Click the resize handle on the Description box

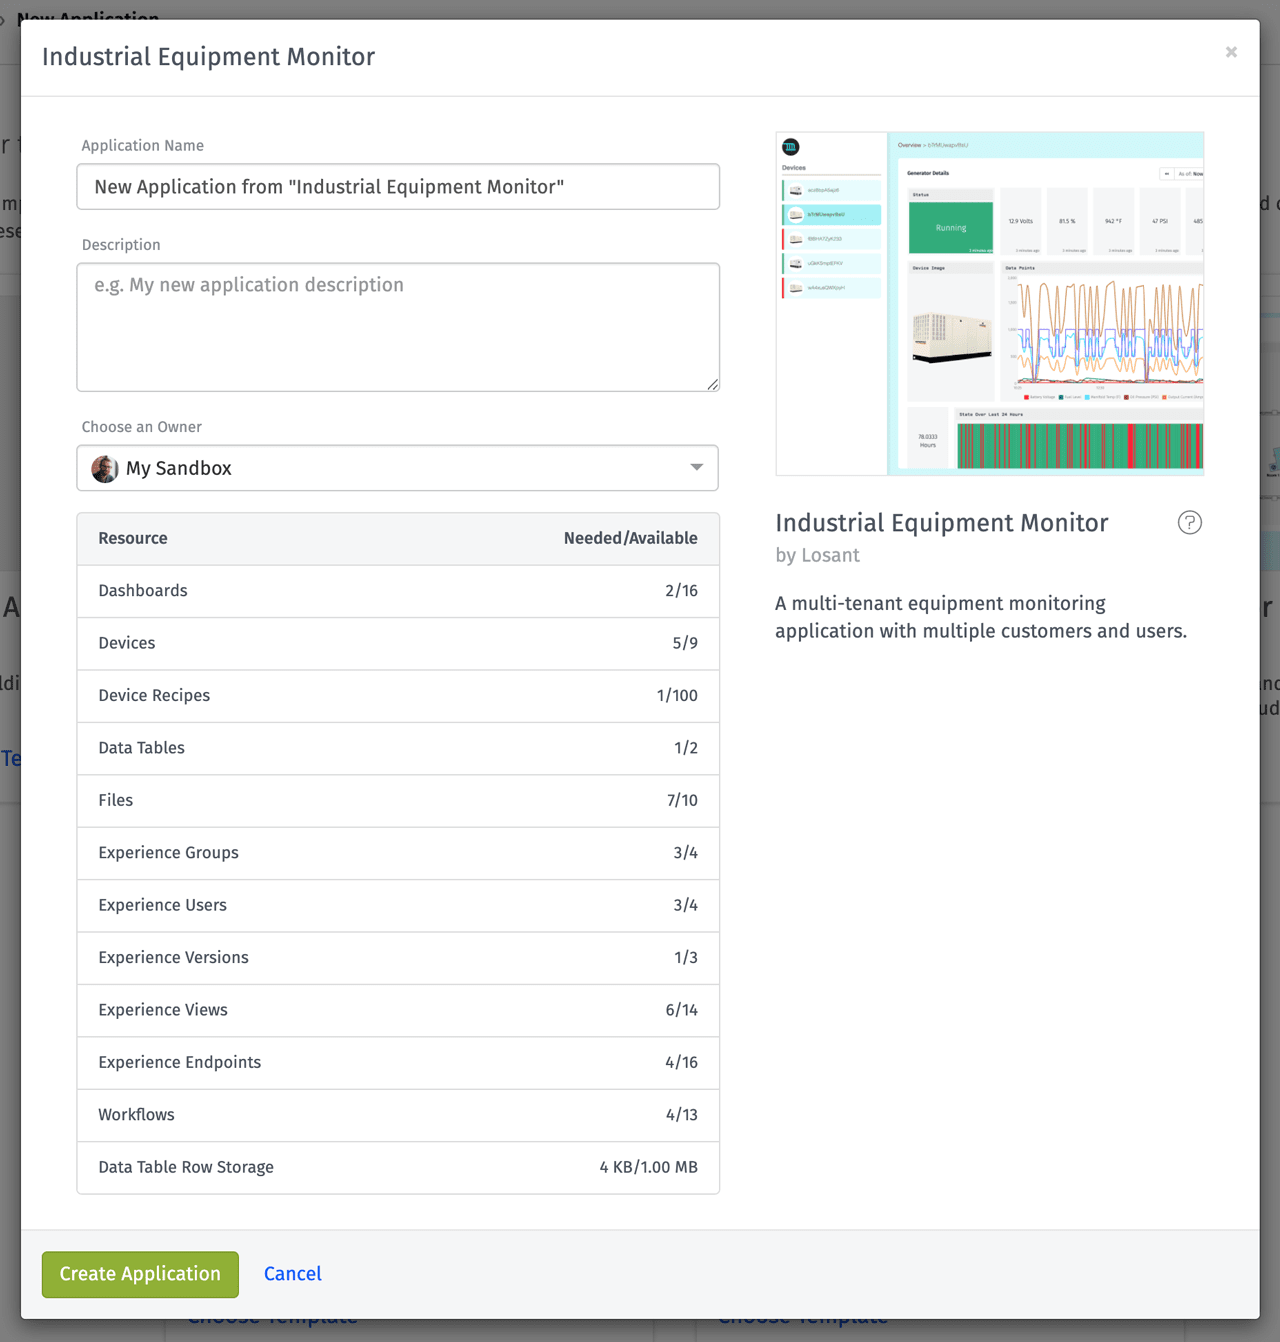point(712,384)
